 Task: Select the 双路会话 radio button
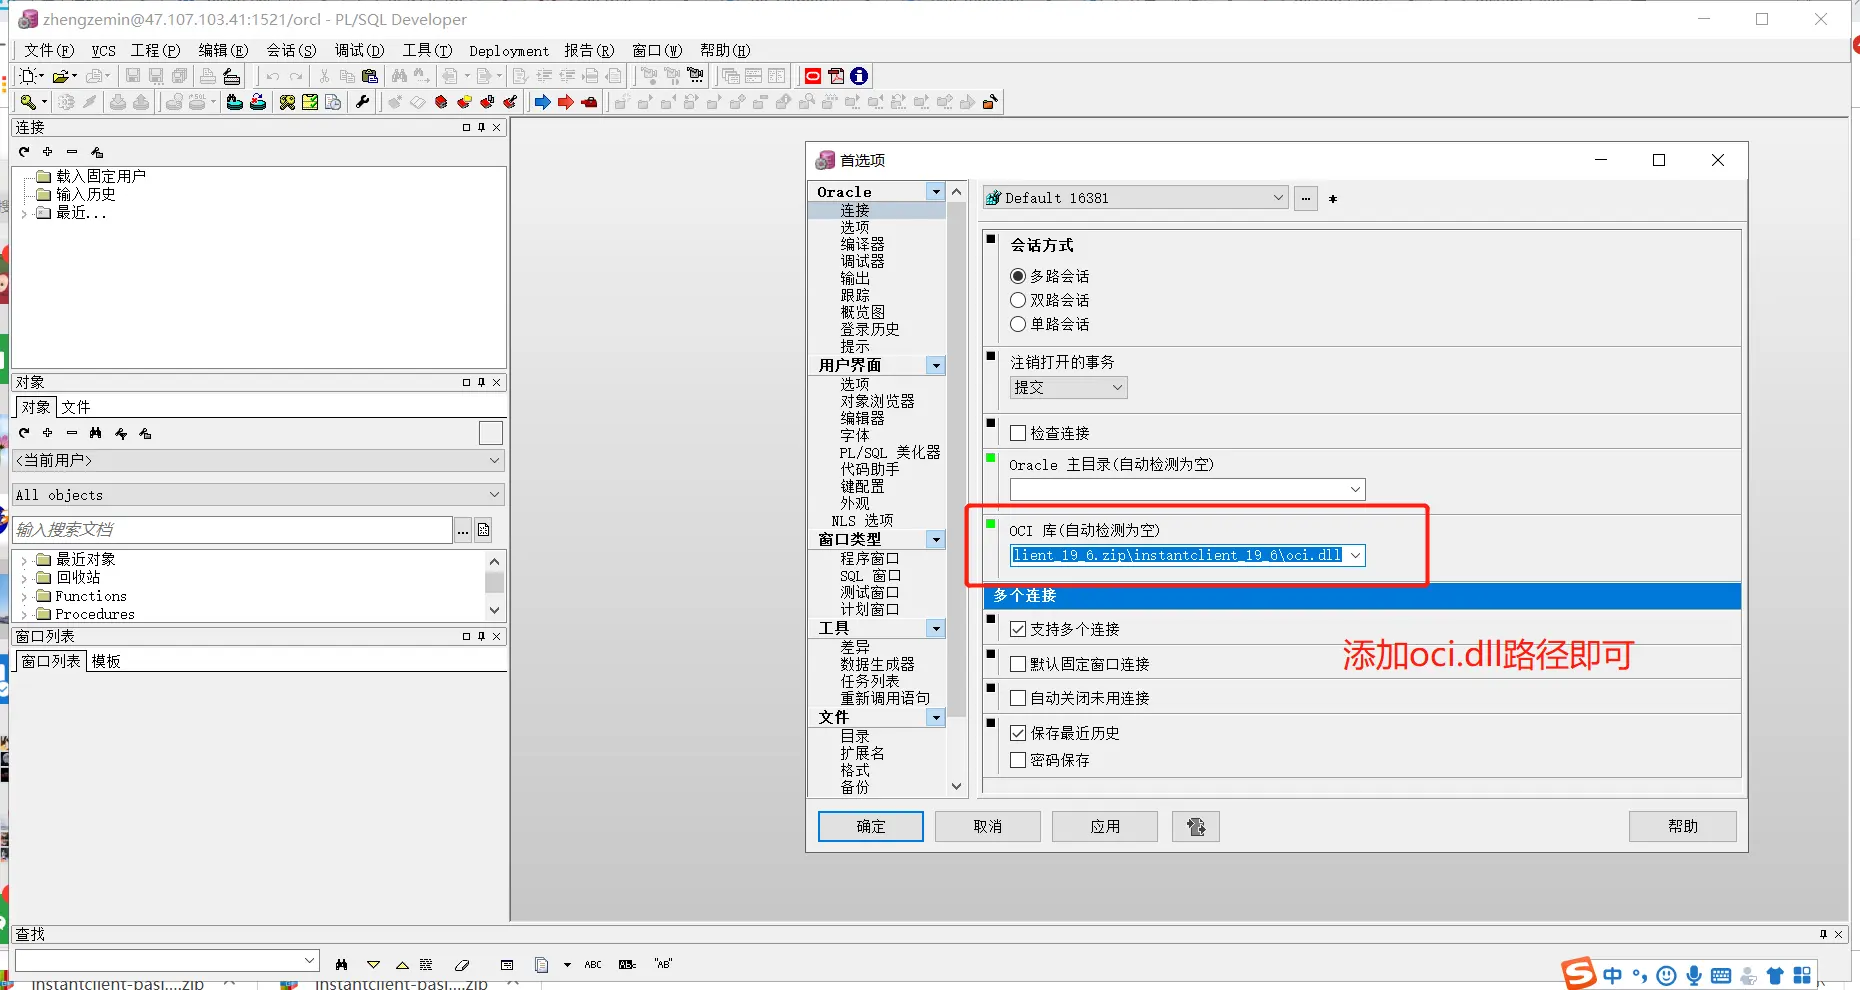point(1018,300)
